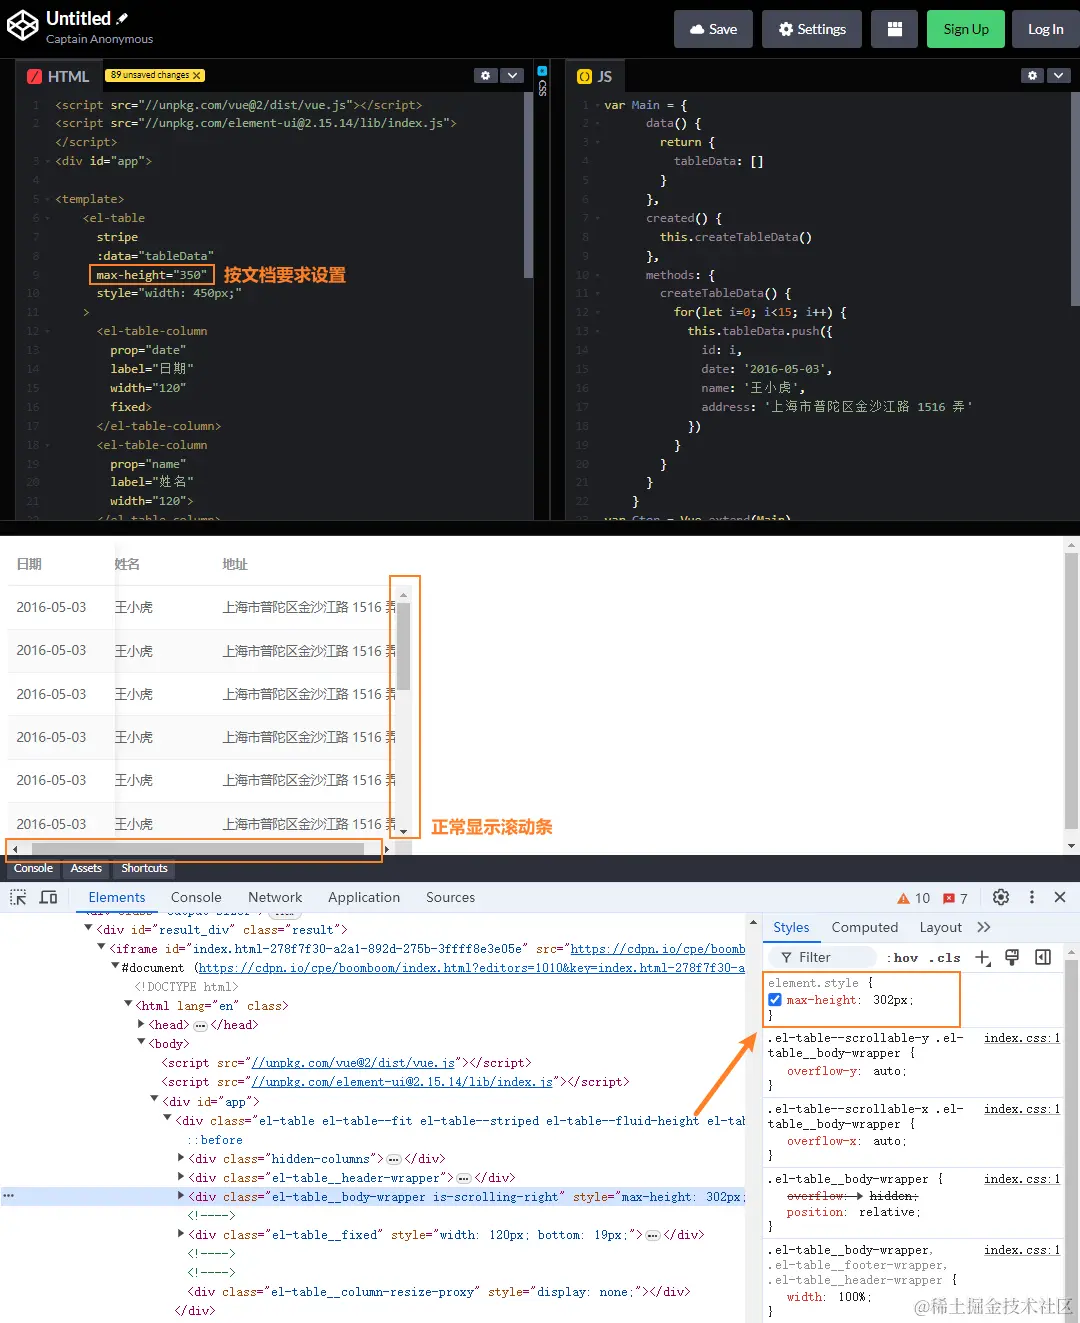
Task: Expand the head element node
Action: click(x=141, y=1024)
